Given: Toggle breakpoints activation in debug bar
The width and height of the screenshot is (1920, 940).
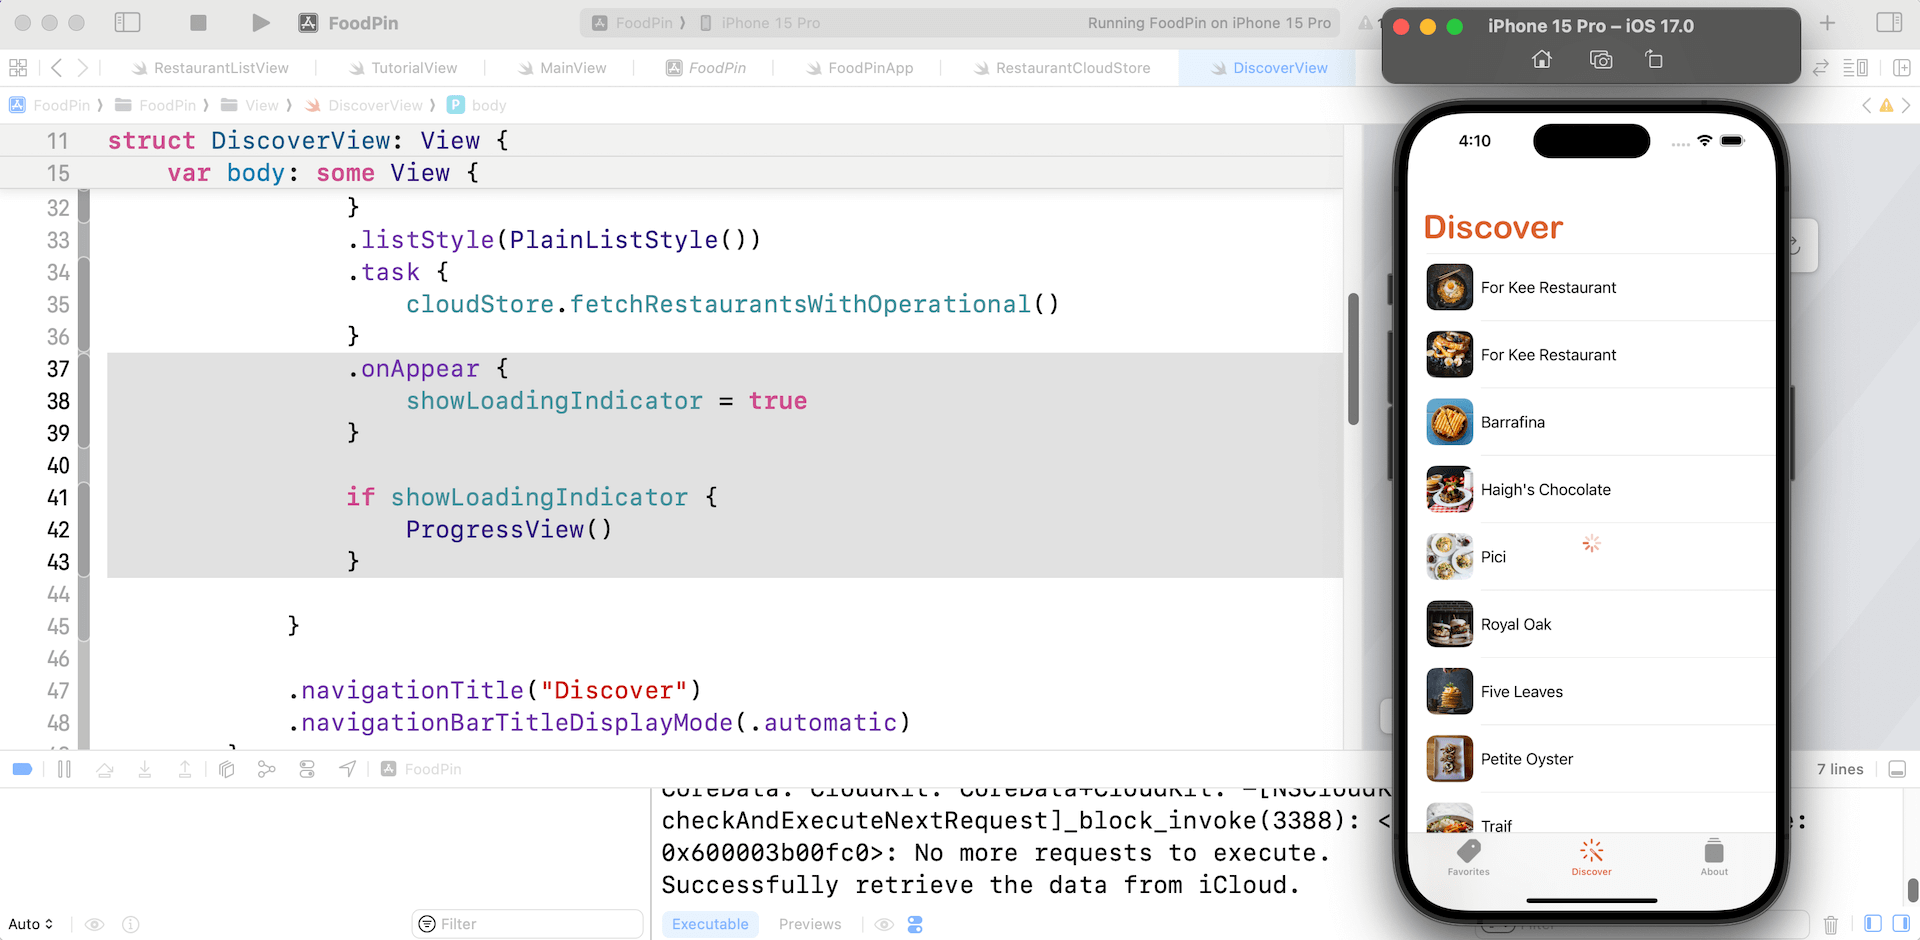Looking at the screenshot, I should [x=22, y=769].
